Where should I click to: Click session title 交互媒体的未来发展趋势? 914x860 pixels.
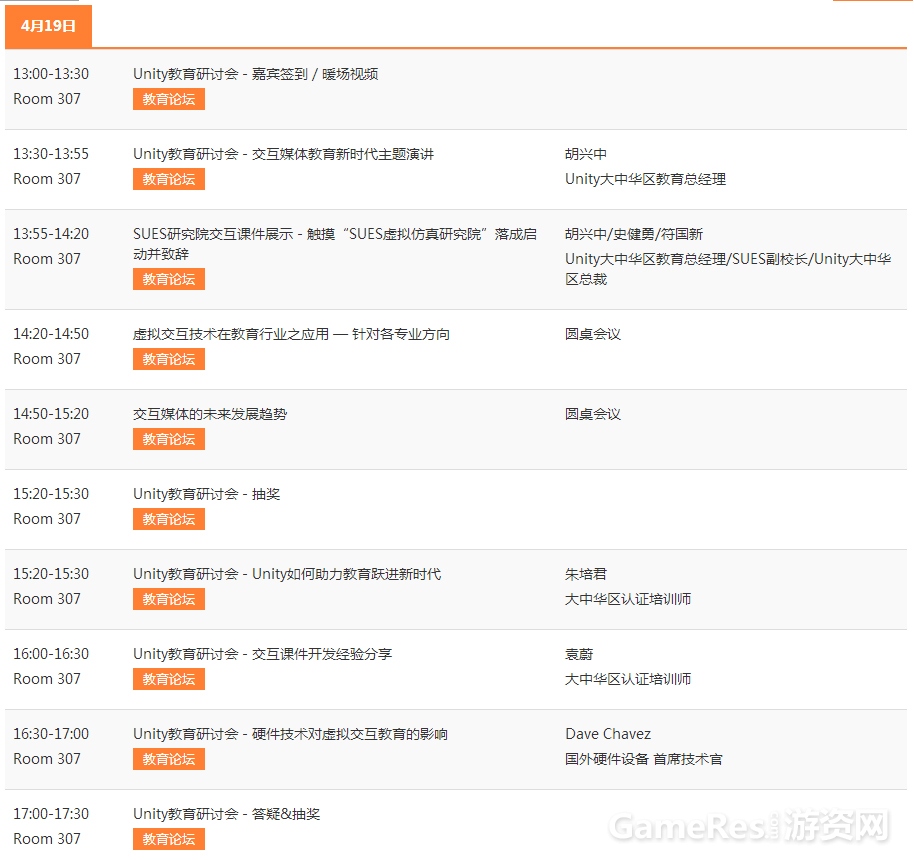click(x=210, y=414)
